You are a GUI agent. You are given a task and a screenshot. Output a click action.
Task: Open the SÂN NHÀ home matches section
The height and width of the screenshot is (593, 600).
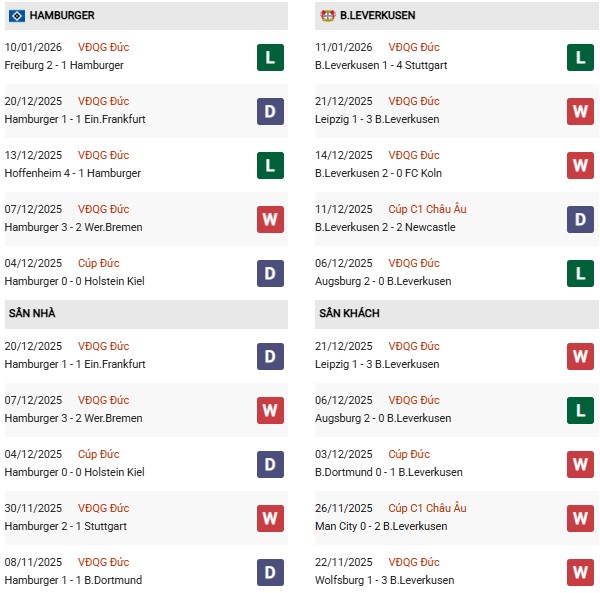[x=32, y=313]
